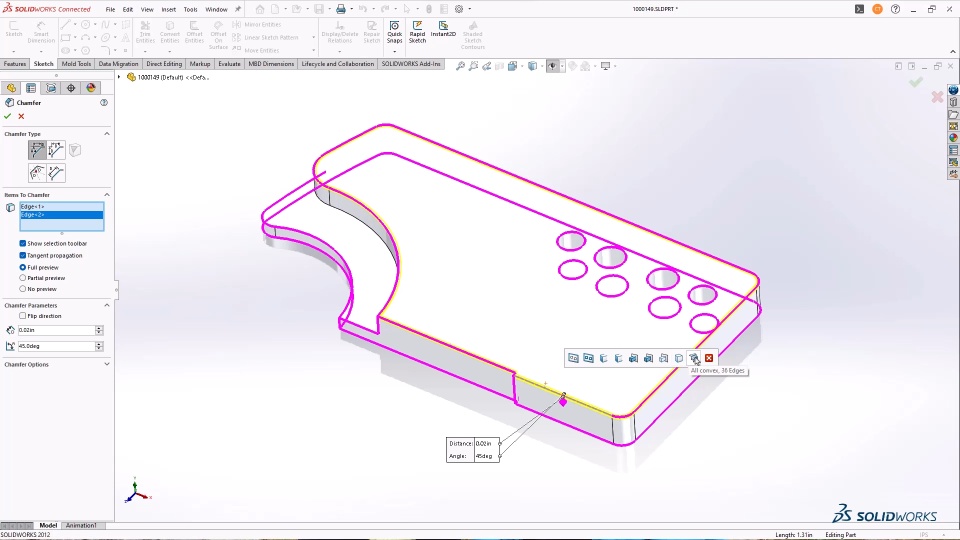Select Full preview radio button

pyautogui.click(x=23, y=268)
